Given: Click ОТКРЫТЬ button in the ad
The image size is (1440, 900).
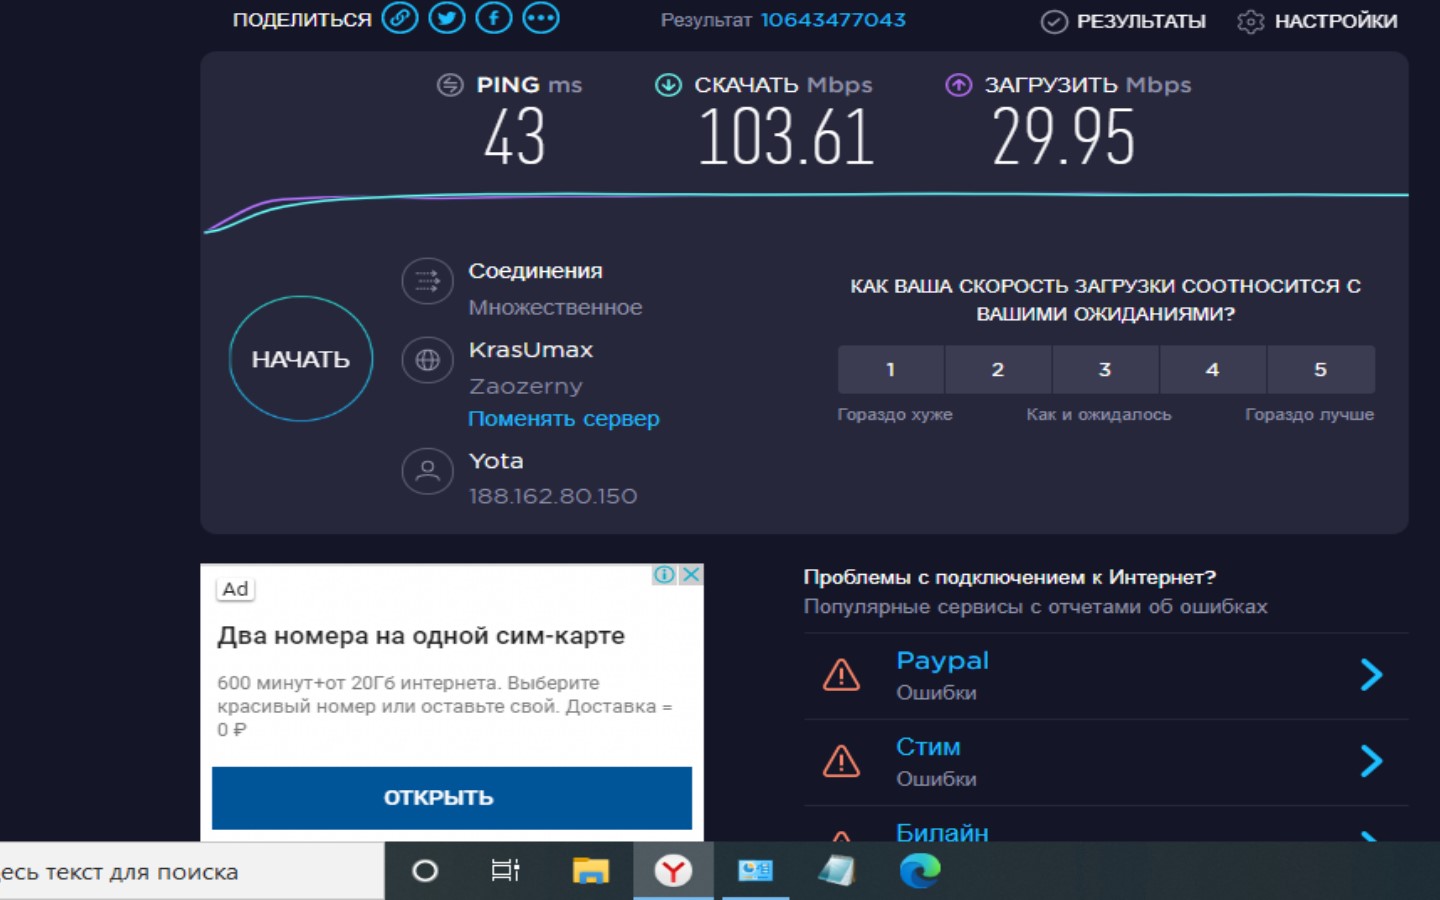Looking at the screenshot, I should tap(452, 798).
